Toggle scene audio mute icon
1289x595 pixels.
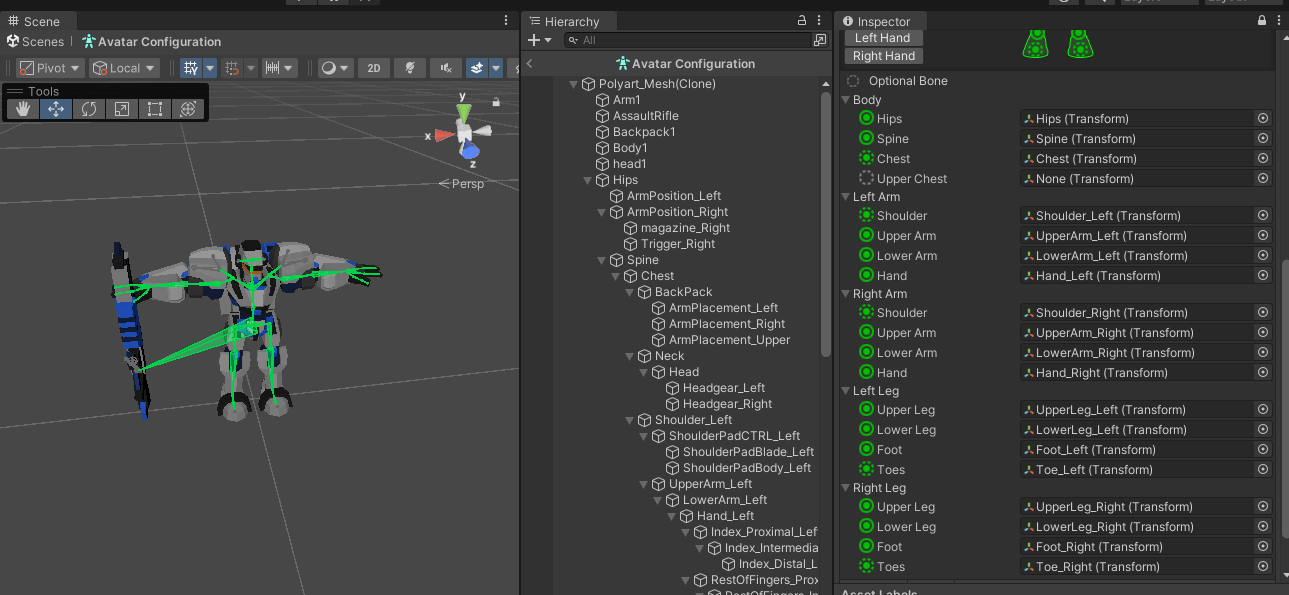[445, 68]
